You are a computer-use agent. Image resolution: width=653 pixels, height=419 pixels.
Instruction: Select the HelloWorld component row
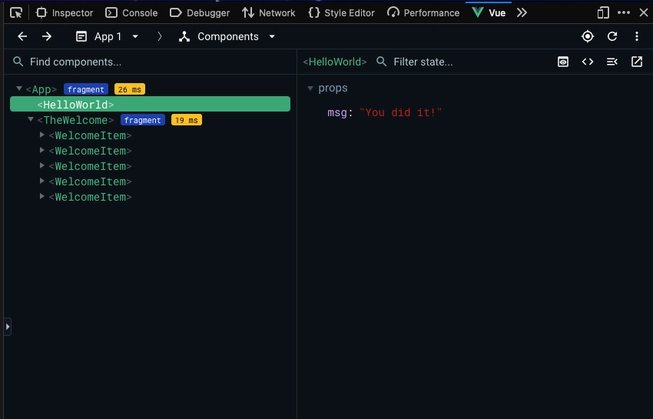(150, 104)
